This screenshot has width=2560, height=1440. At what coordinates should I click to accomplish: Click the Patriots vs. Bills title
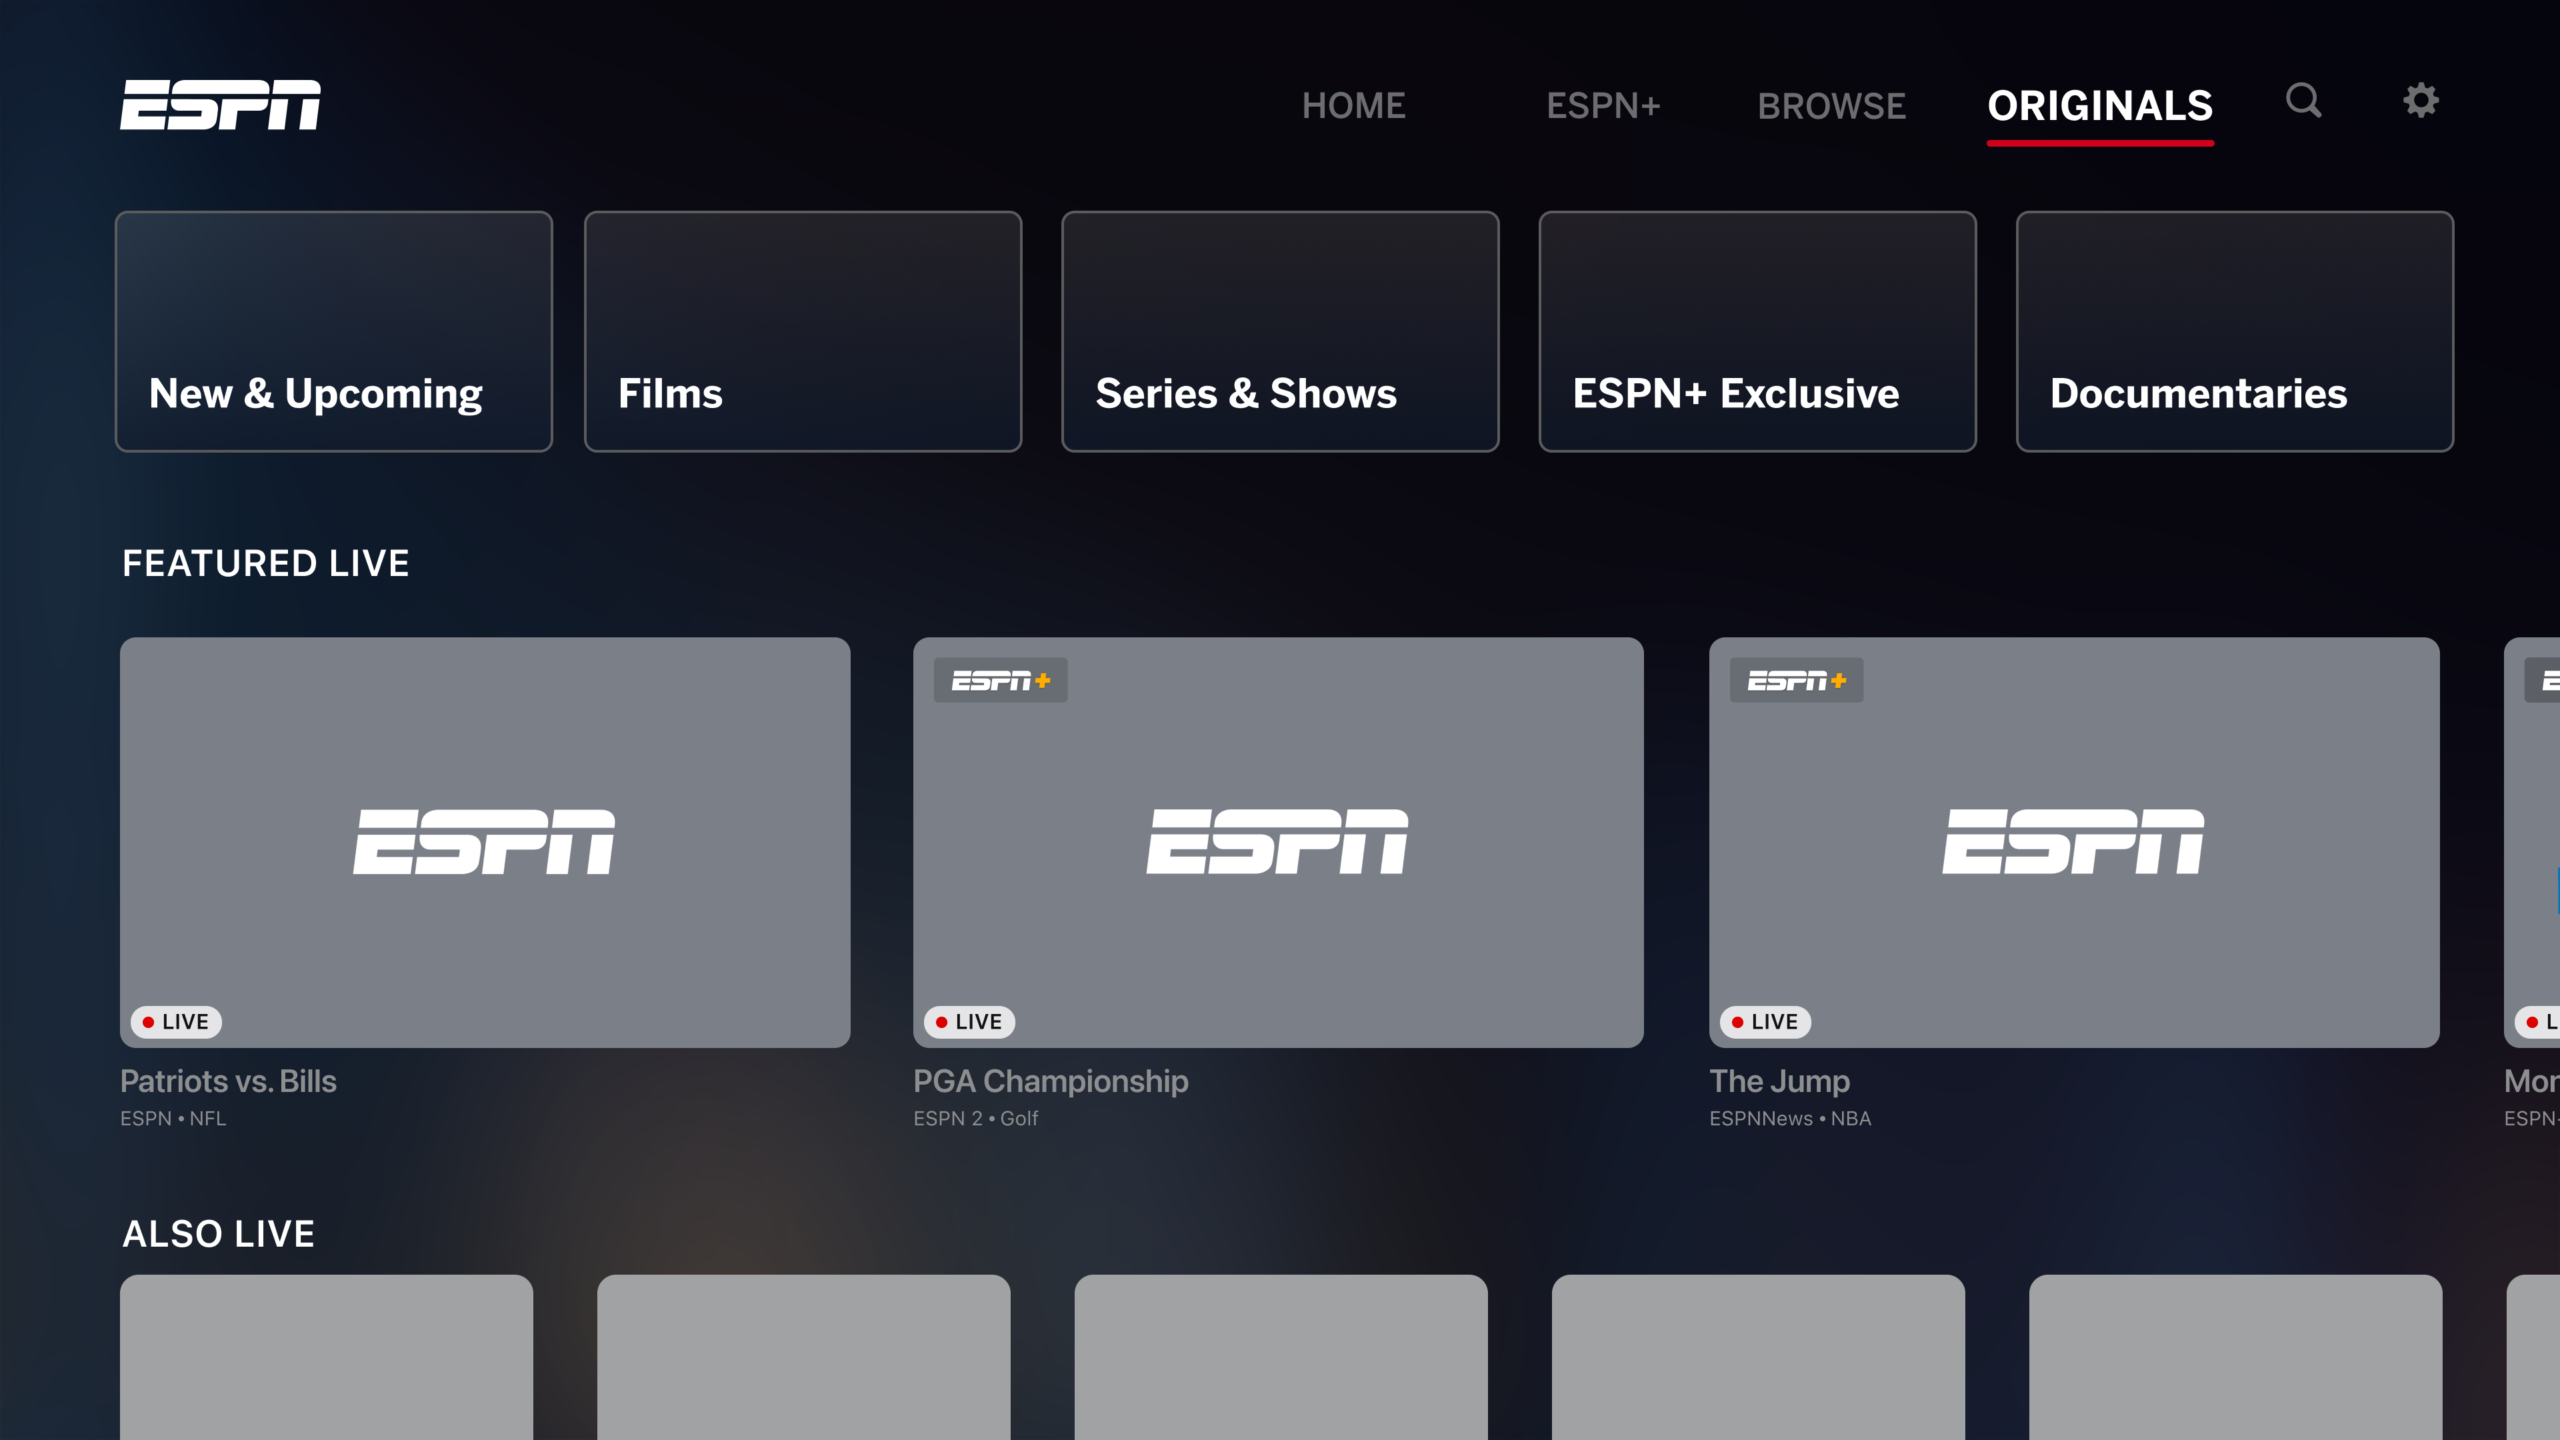(228, 1081)
